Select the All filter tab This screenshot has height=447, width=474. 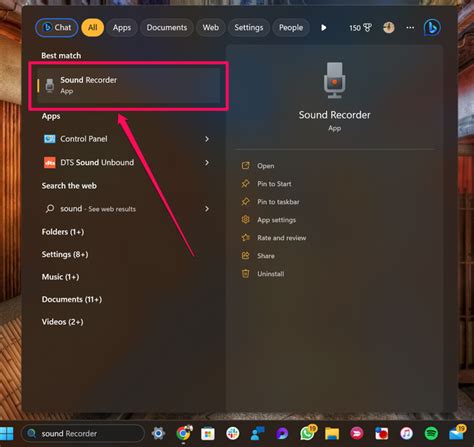(x=93, y=28)
